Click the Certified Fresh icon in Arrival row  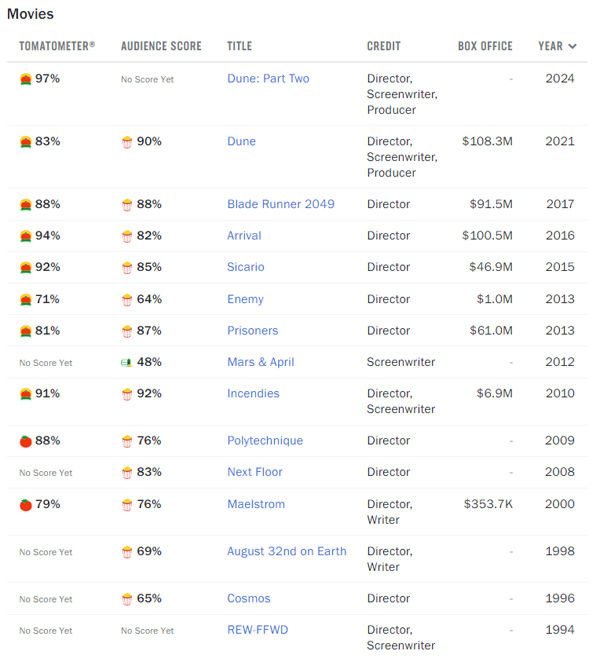[x=26, y=236]
